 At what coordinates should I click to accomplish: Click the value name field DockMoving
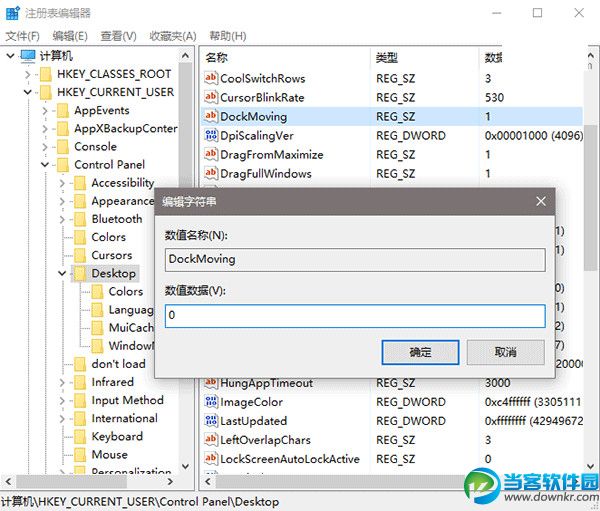click(x=355, y=260)
